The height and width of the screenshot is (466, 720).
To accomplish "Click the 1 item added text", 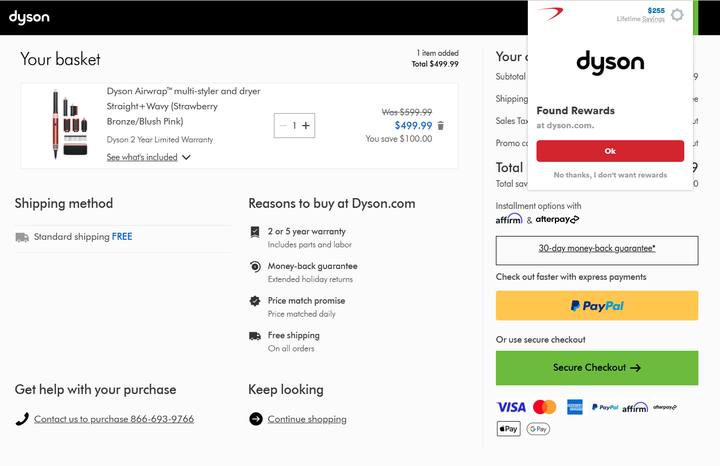I will pos(437,53).
